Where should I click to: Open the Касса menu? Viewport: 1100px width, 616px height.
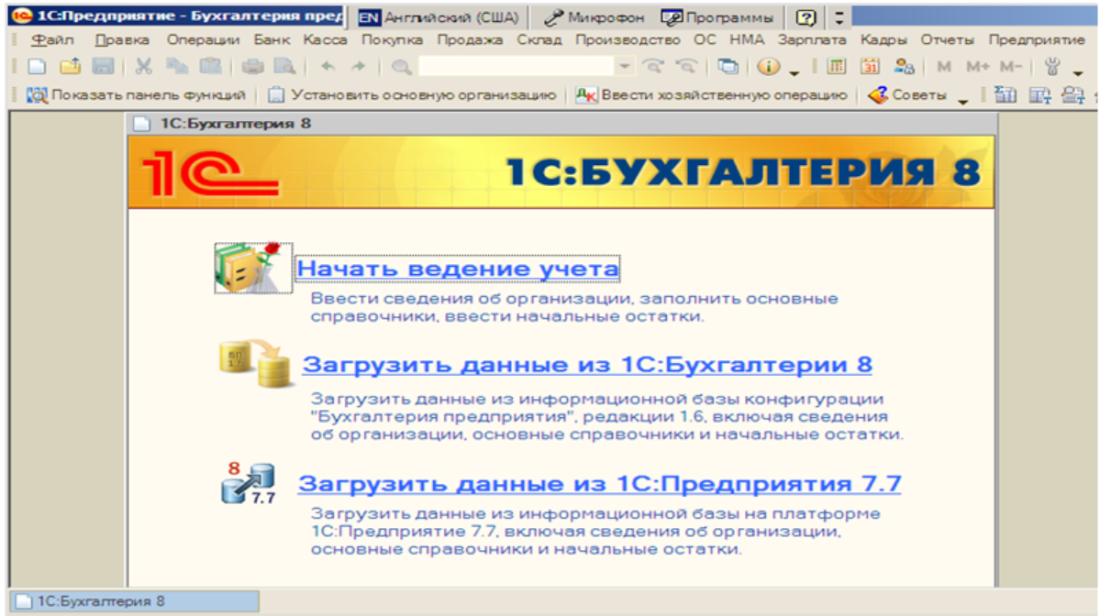coord(325,40)
